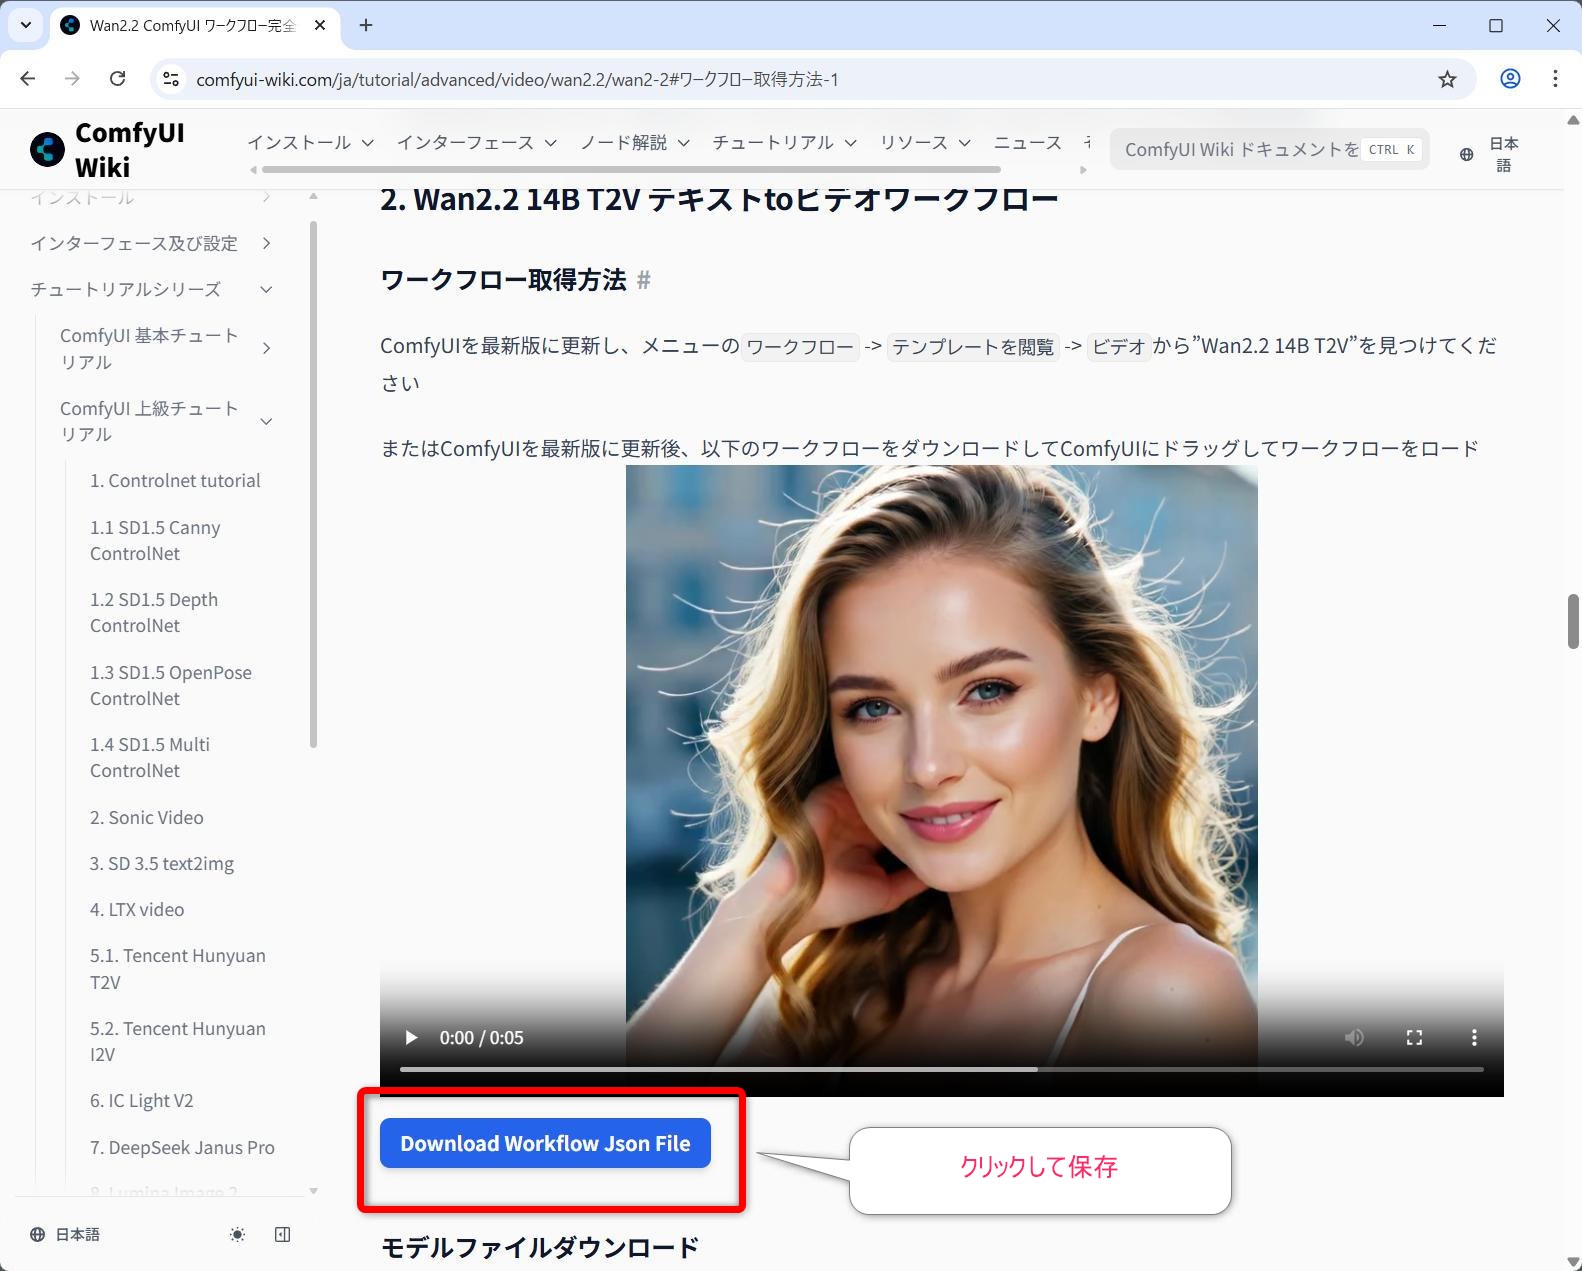This screenshot has width=1582, height=1271.
Task: Open 7. DeepSeek Janus Pro tutorial
Action: tap(182, 1148)
